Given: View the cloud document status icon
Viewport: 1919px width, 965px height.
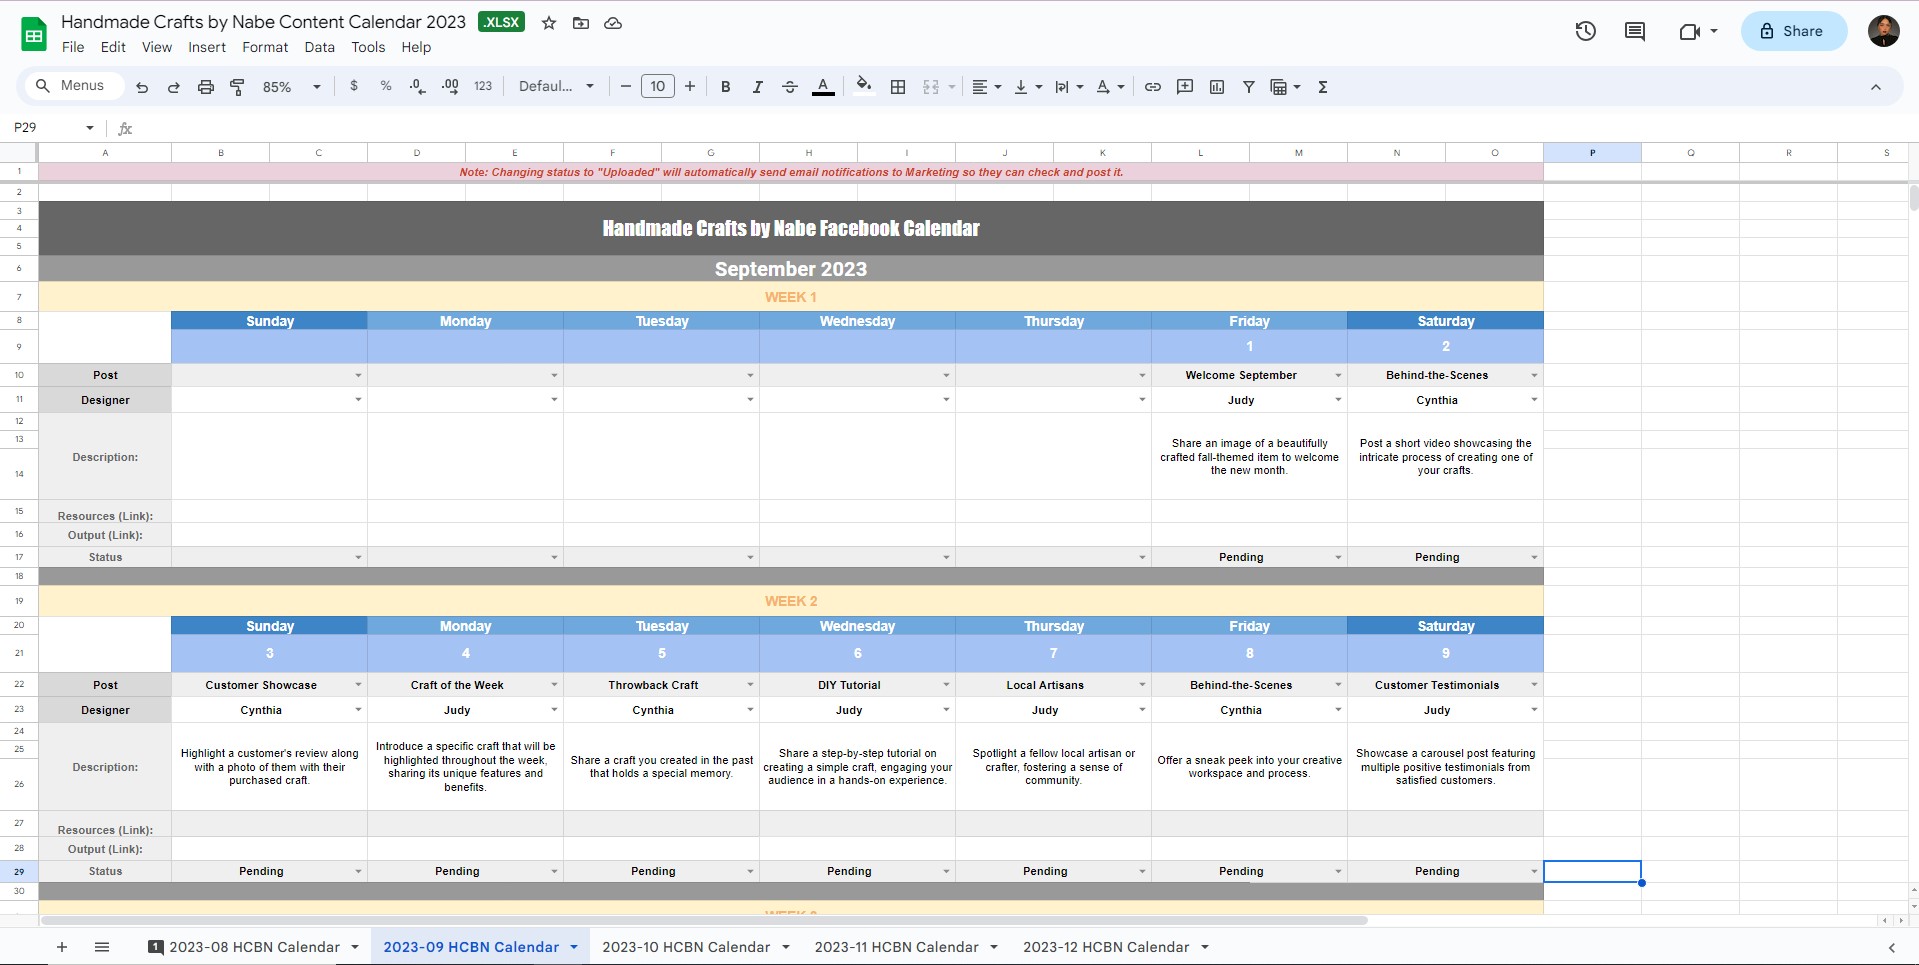Looking at the screenshot, I should coord(614,23).
